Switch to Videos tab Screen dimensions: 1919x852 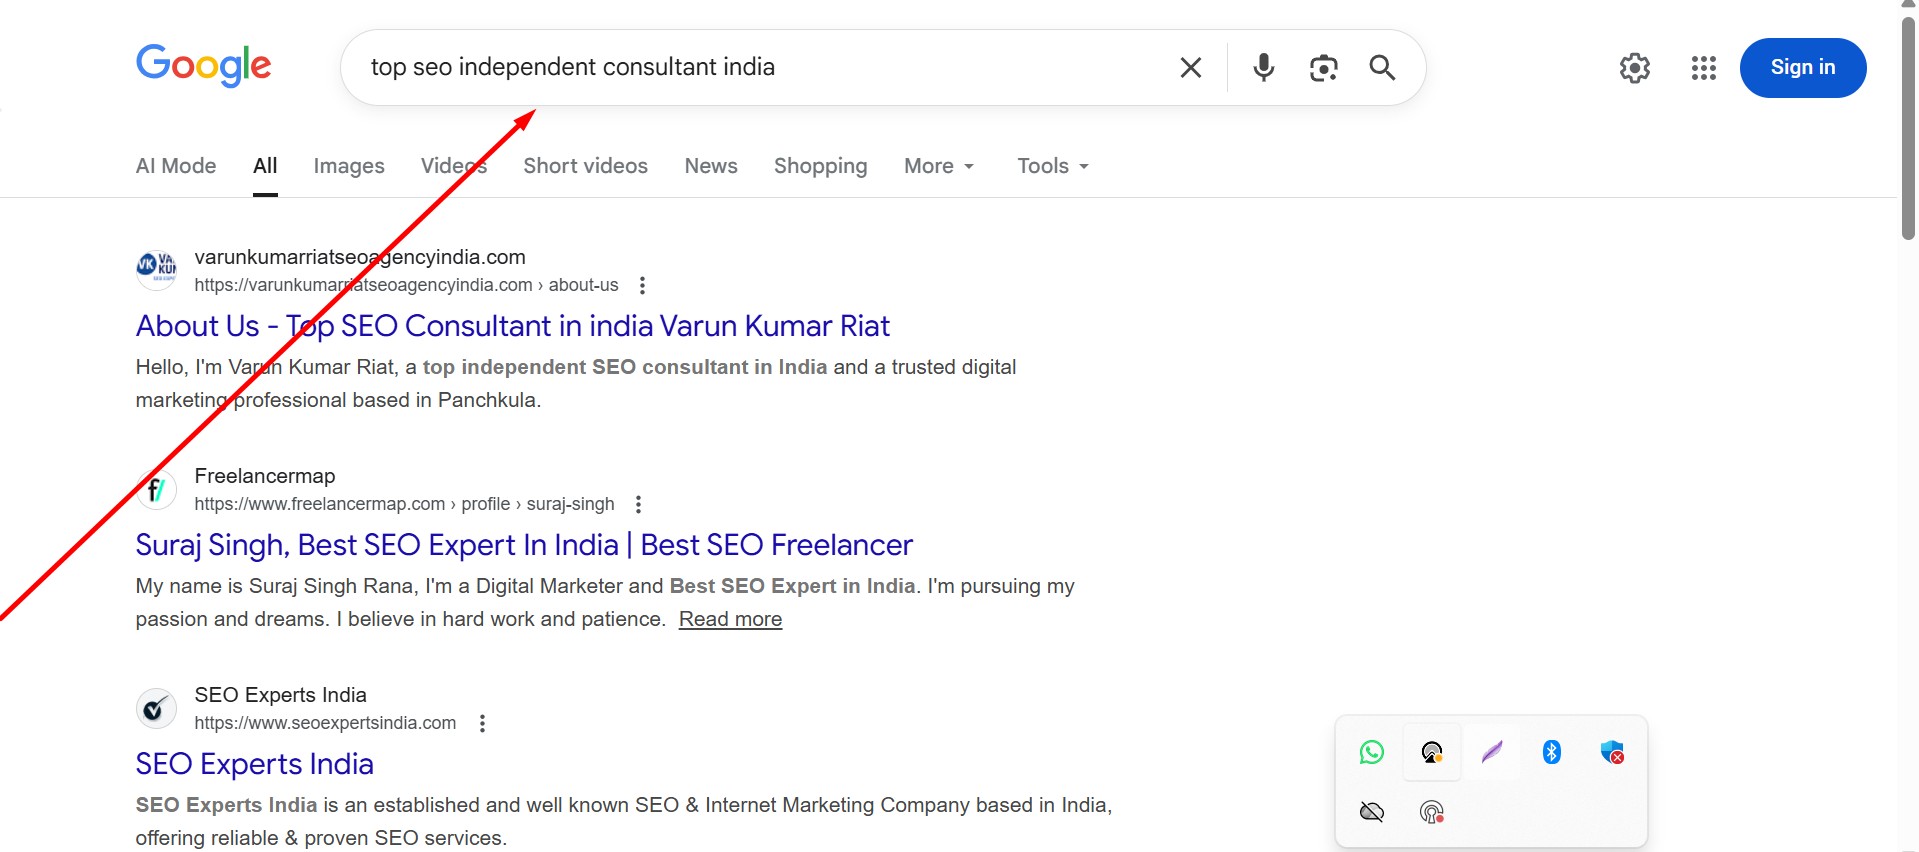point(454,166)
